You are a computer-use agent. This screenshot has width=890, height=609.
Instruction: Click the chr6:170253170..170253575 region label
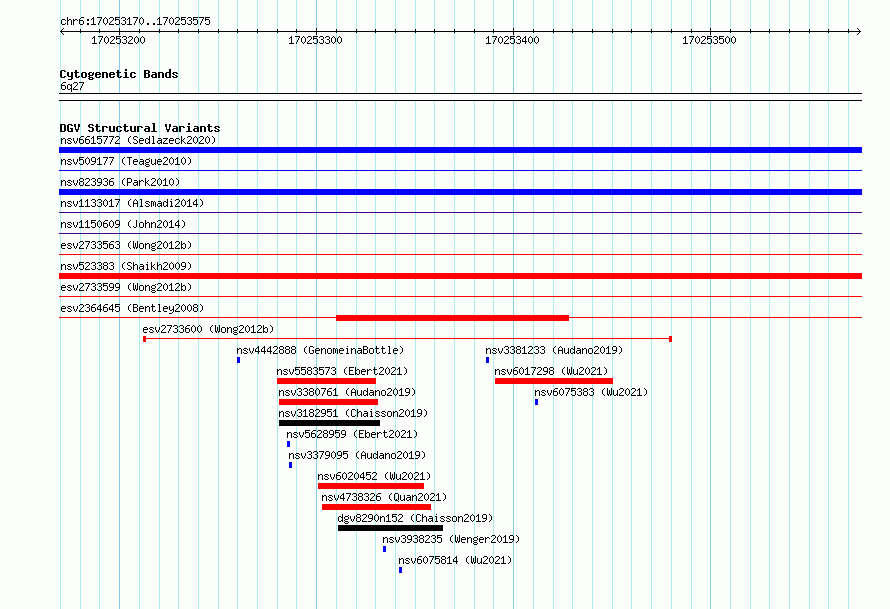click(135, 21)
